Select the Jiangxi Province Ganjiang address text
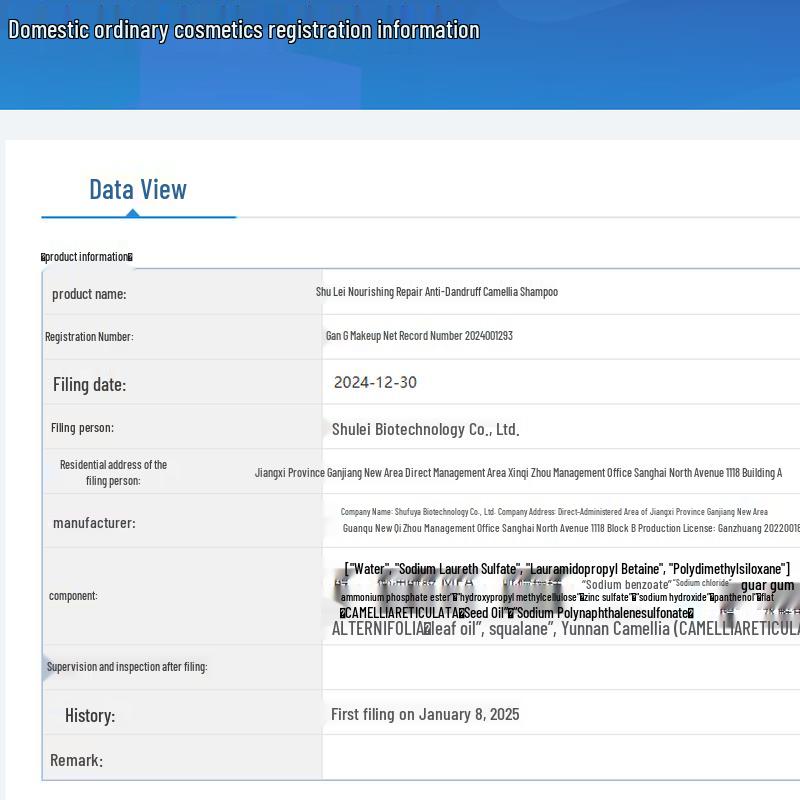 tap(518, 473)
